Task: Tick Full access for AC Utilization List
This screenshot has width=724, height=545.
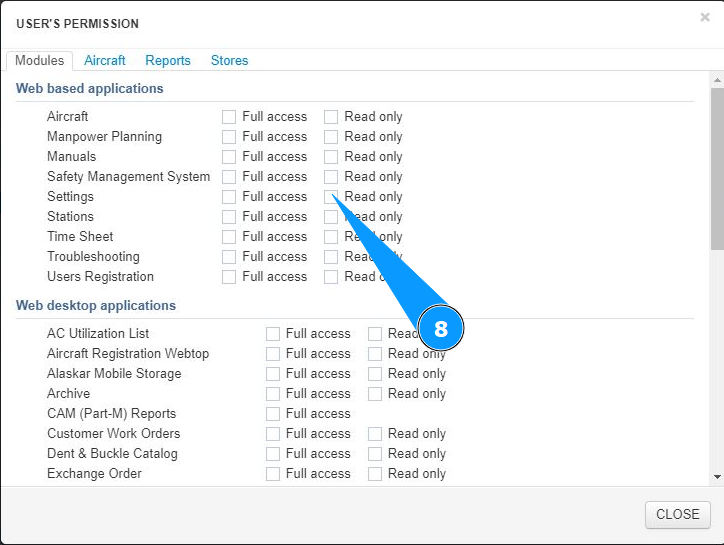Action: [x=273, y=334]
